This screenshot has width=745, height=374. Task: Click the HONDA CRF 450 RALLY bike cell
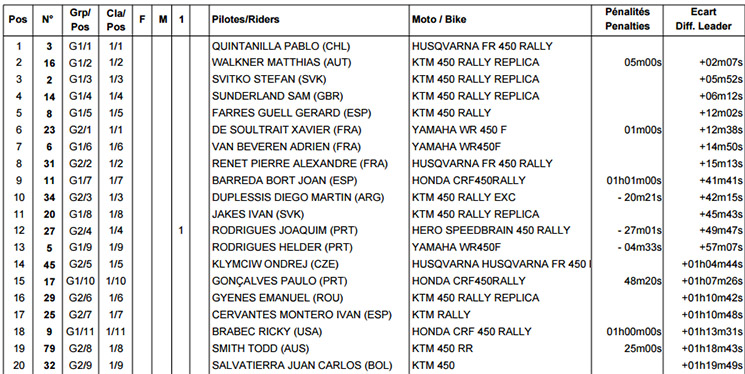point(471,331)
